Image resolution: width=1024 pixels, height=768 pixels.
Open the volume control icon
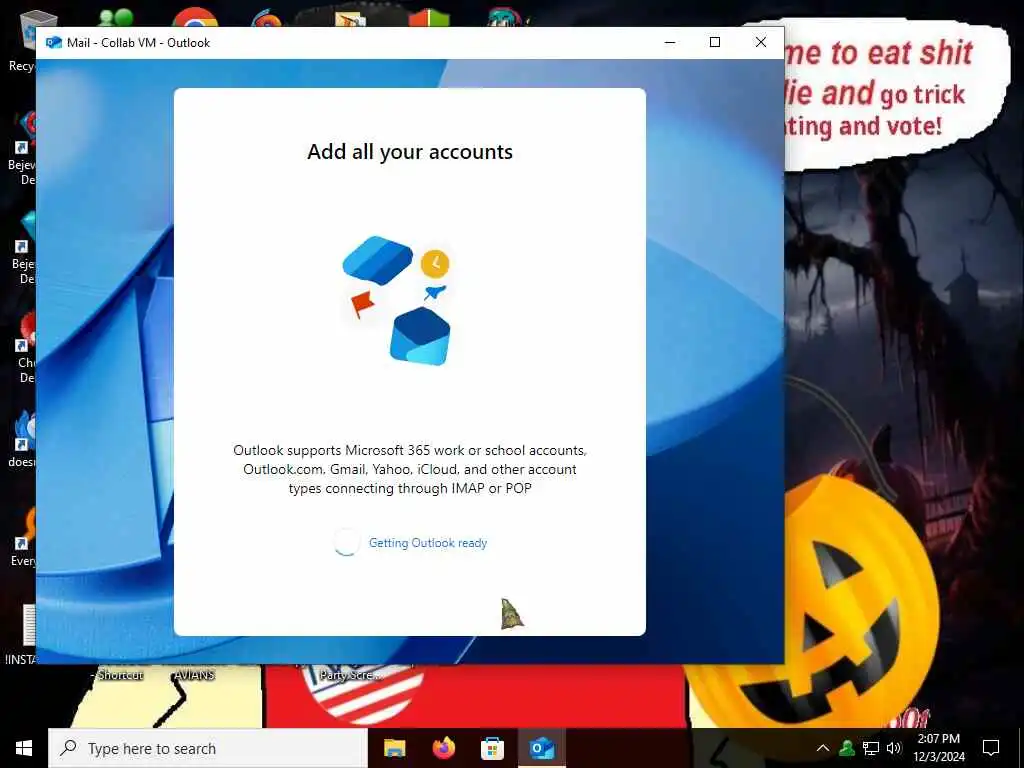[894, 748]
